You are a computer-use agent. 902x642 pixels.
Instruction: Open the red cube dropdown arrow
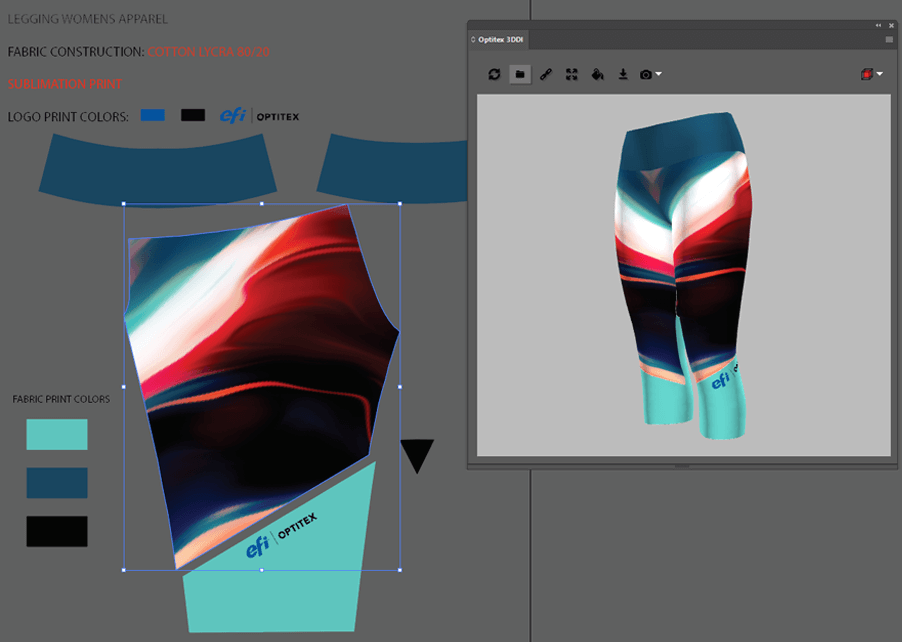tap(879, 75)
